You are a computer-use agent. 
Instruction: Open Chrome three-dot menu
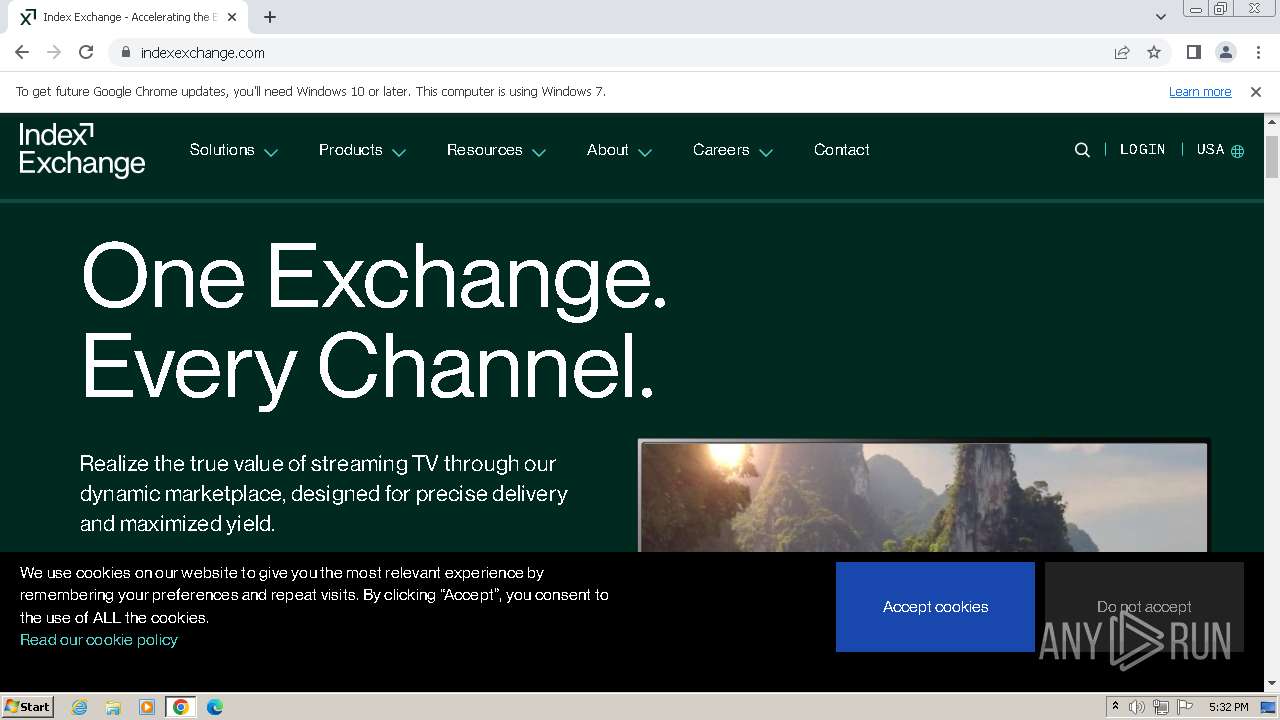pos(1258,52)
